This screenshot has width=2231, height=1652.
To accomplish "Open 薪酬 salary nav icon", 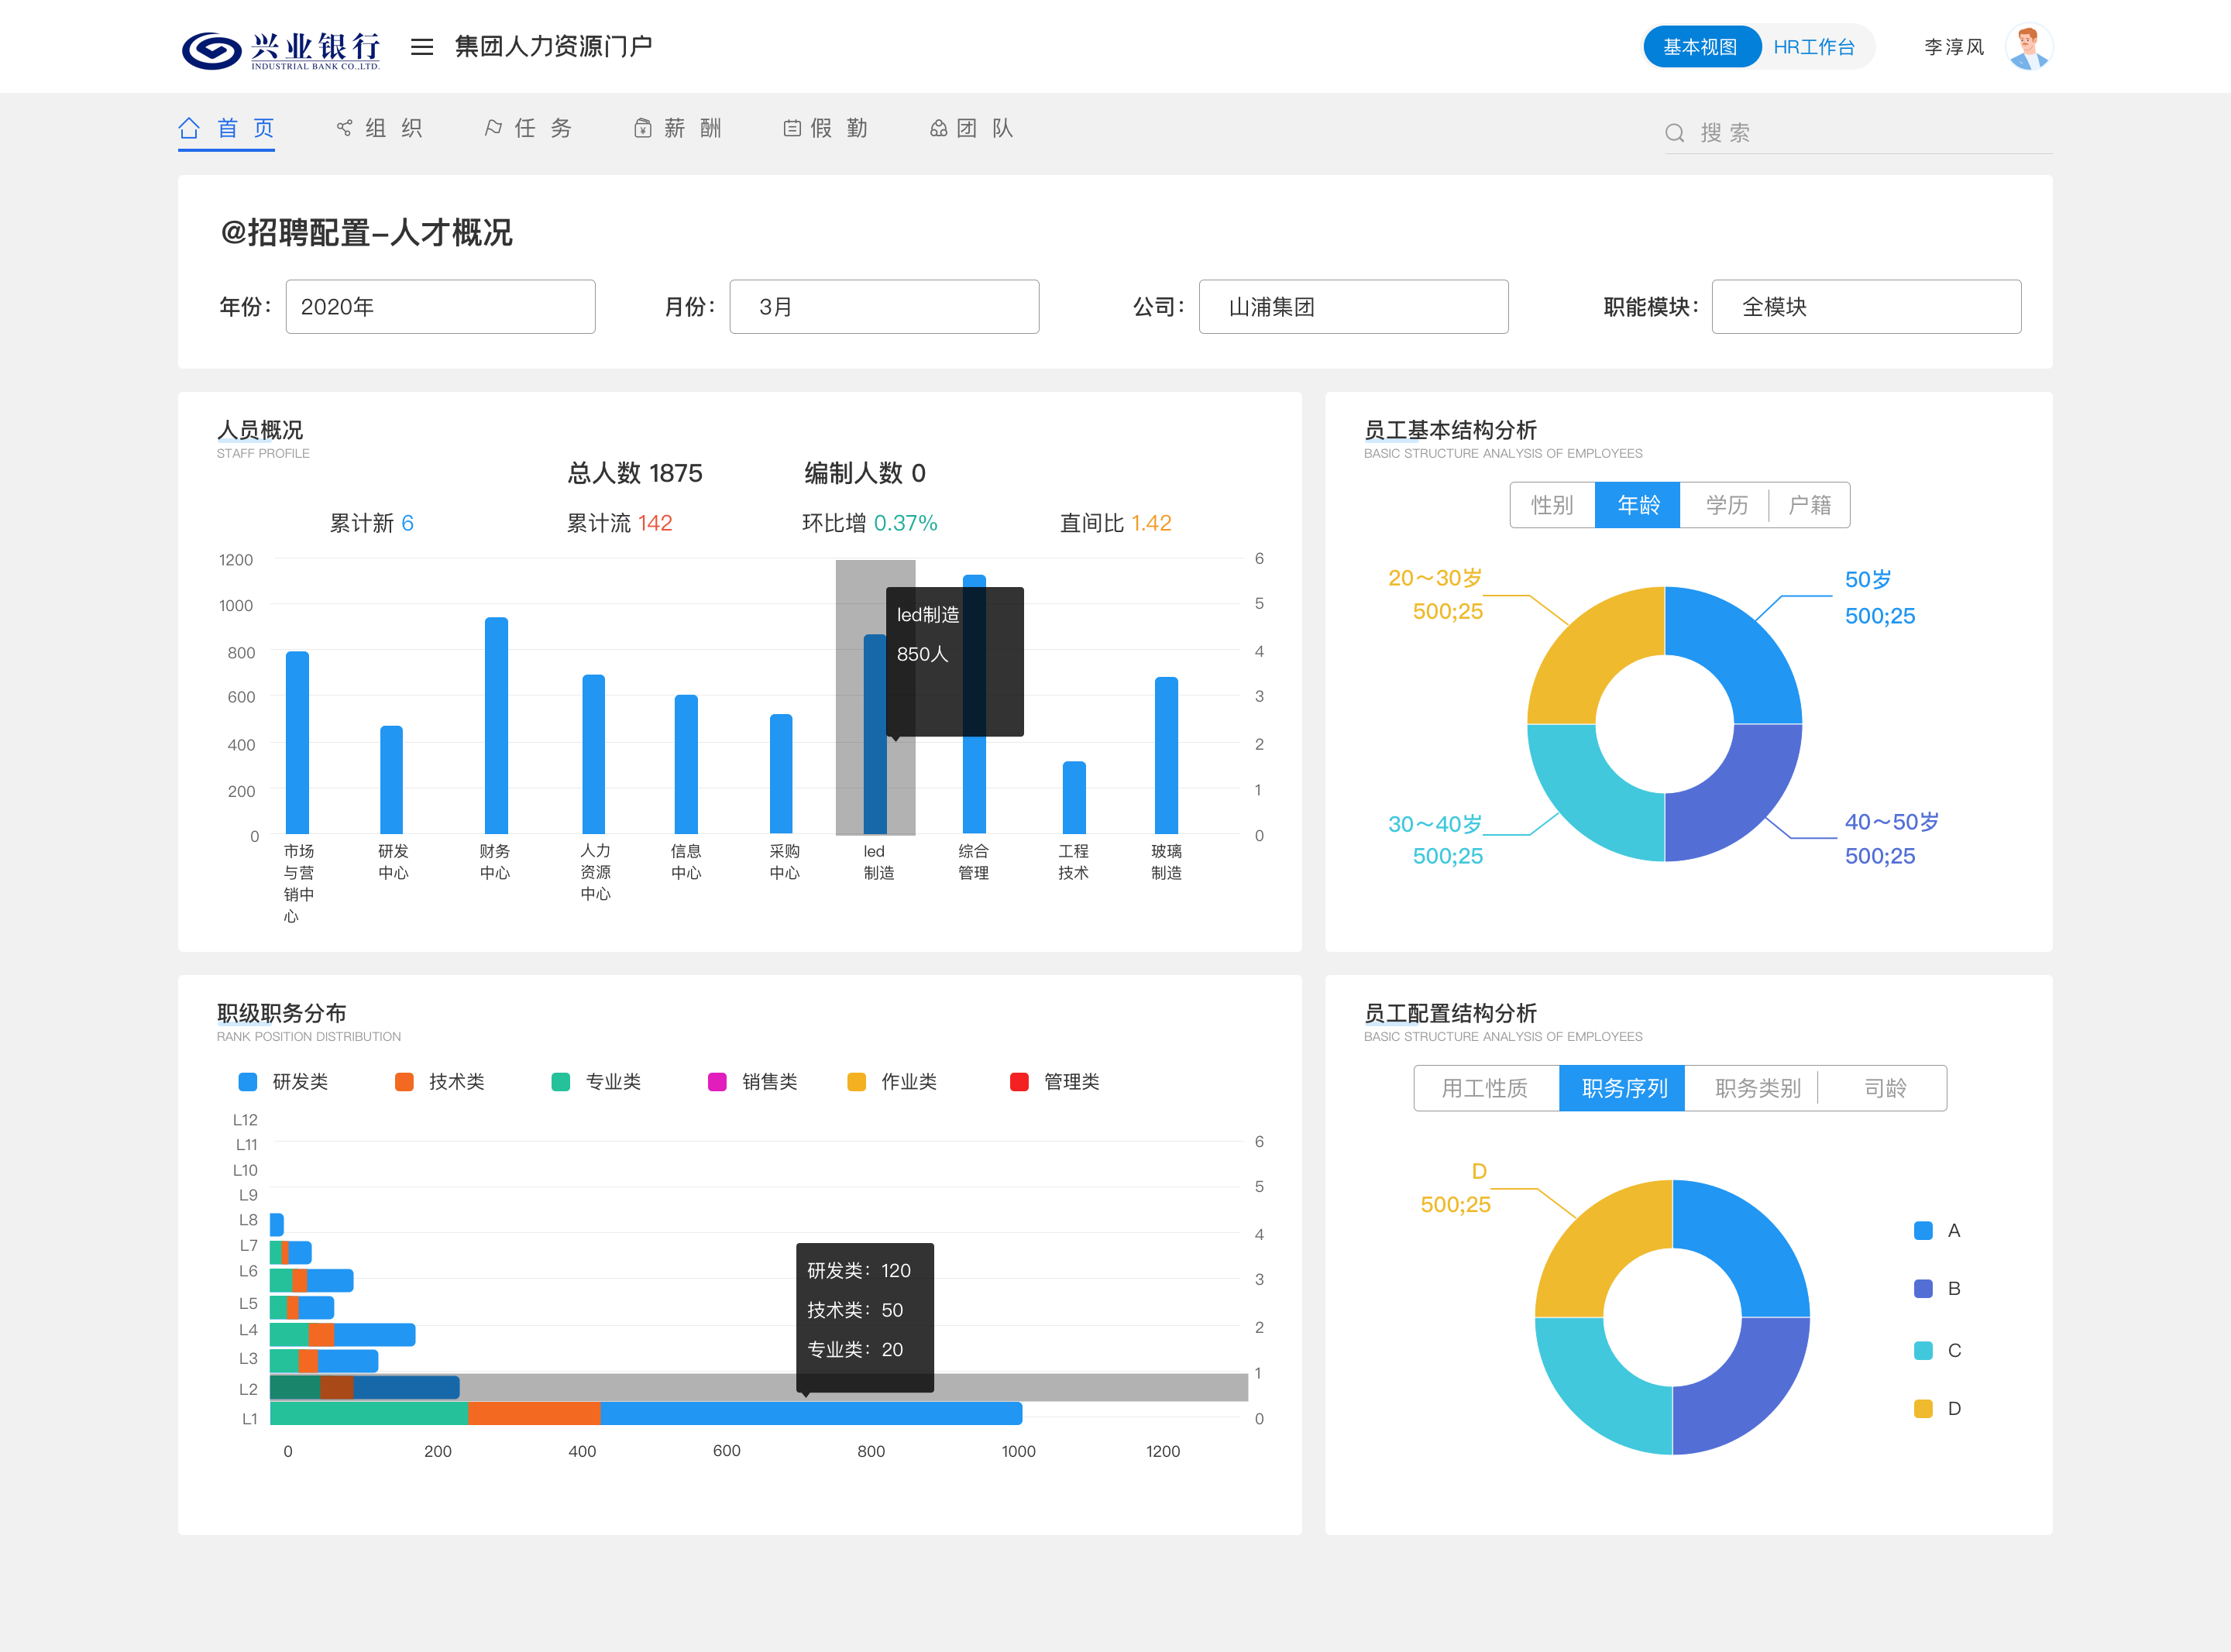I will point(643,128).
